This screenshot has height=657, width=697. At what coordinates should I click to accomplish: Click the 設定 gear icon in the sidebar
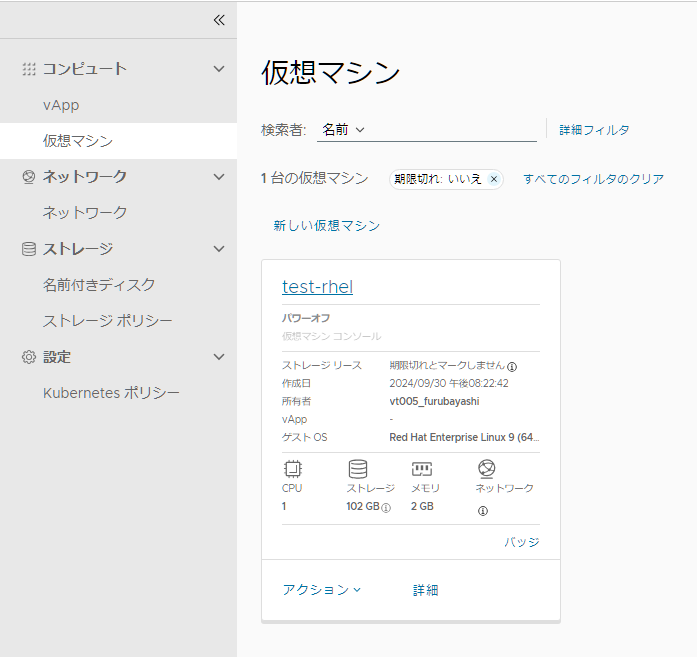pyautogui.click(x=29, y=357)
